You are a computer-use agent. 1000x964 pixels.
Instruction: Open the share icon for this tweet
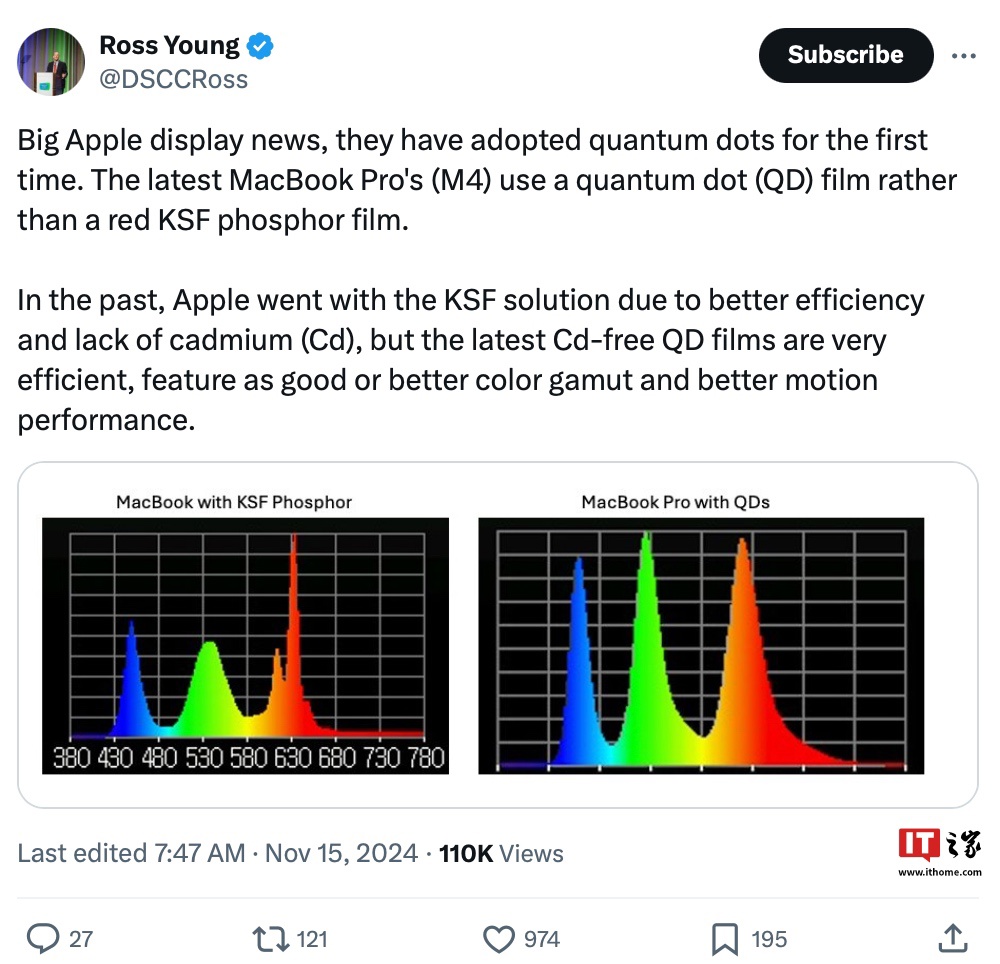[953, 938]
